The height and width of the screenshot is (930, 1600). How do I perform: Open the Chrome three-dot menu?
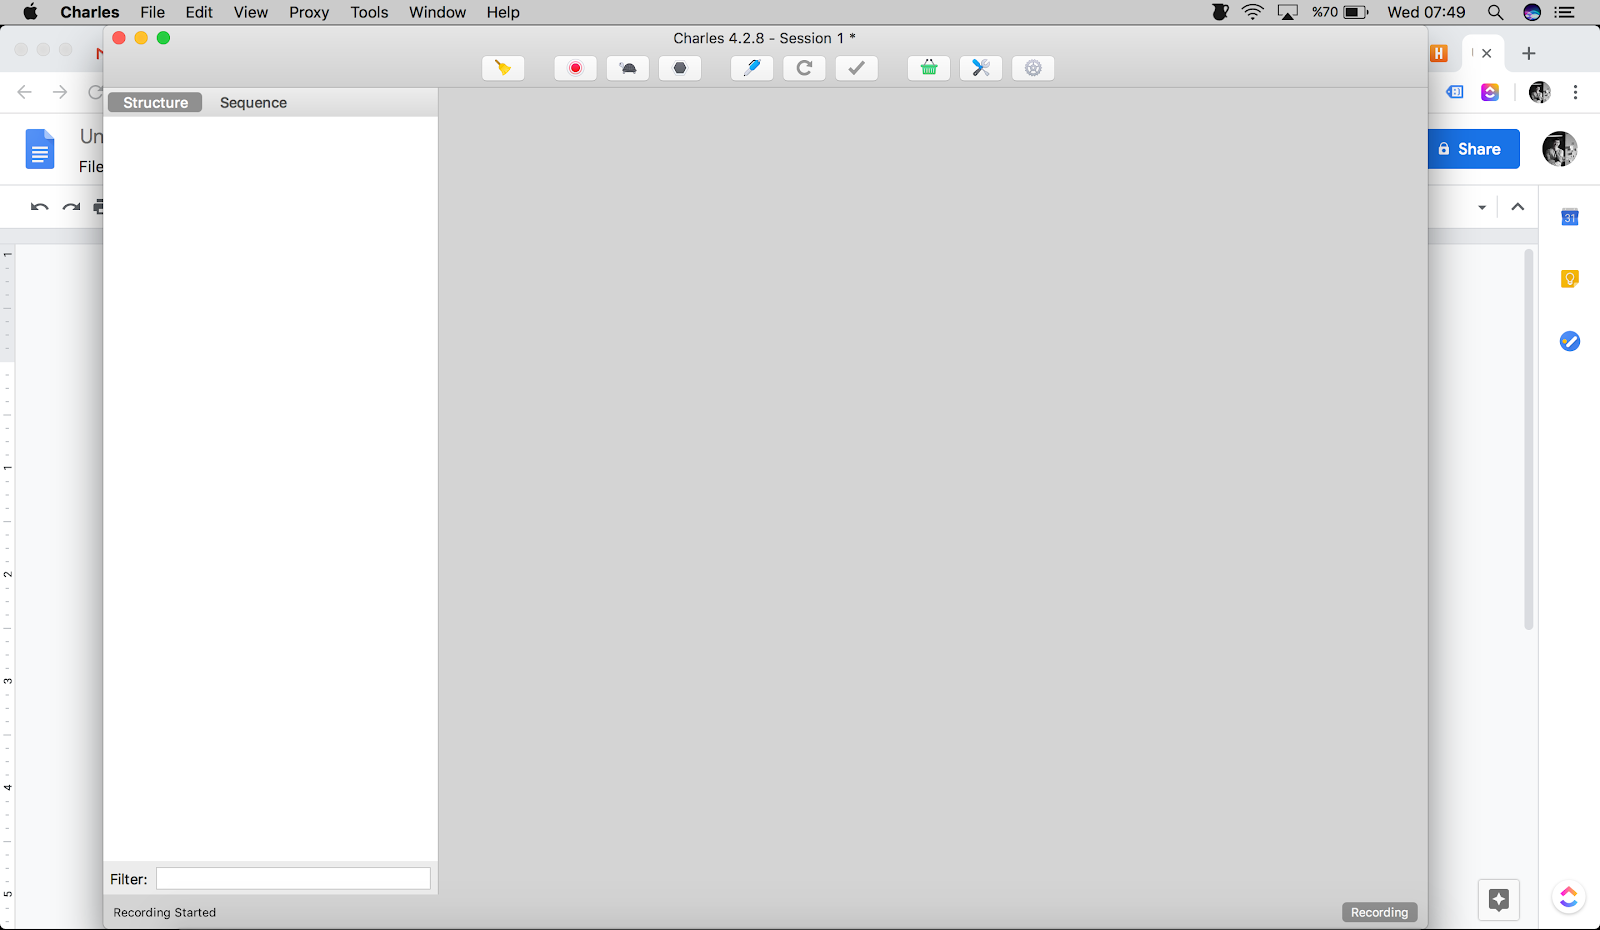[1575, 92]
